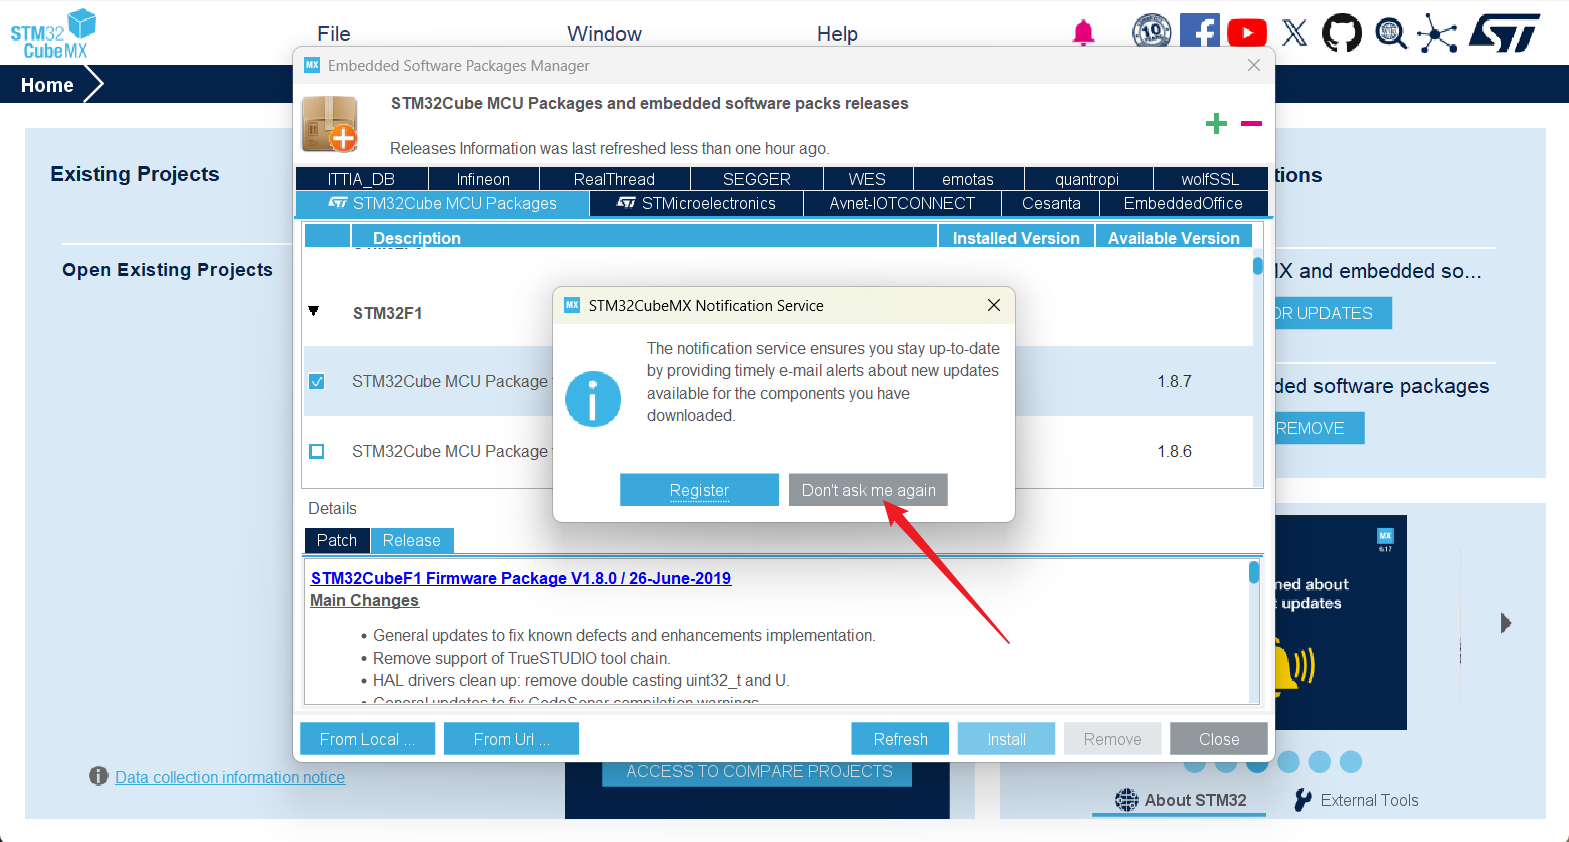
Task: Click the Available Version column header
Action: tap(1173, 237)
